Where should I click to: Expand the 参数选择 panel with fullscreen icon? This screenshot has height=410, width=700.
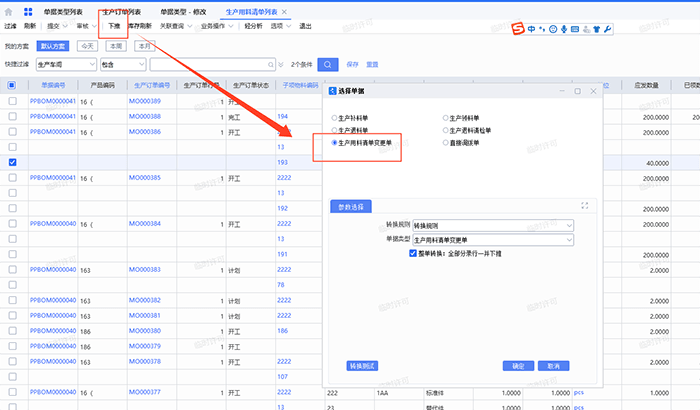[584, 206]
